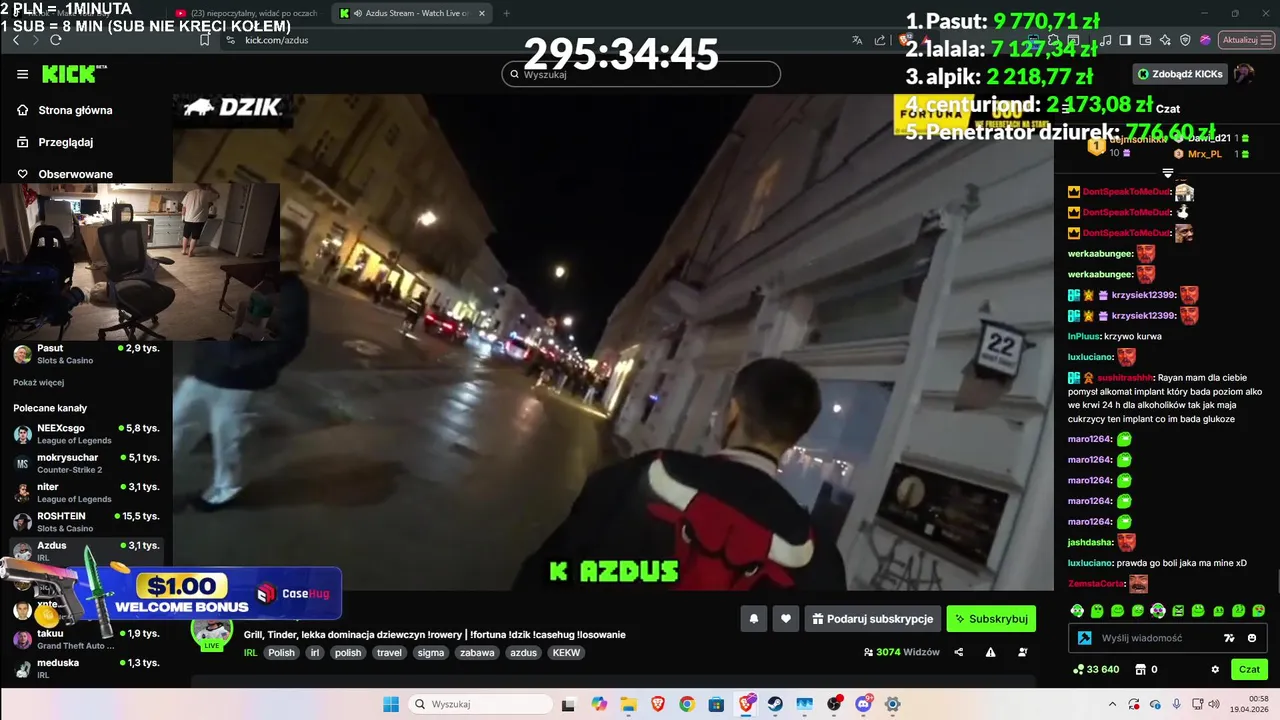The width and height of the screenshot is (1280, 720).
Task: Open chat settings gear icon
Action: click(1216, 669)
